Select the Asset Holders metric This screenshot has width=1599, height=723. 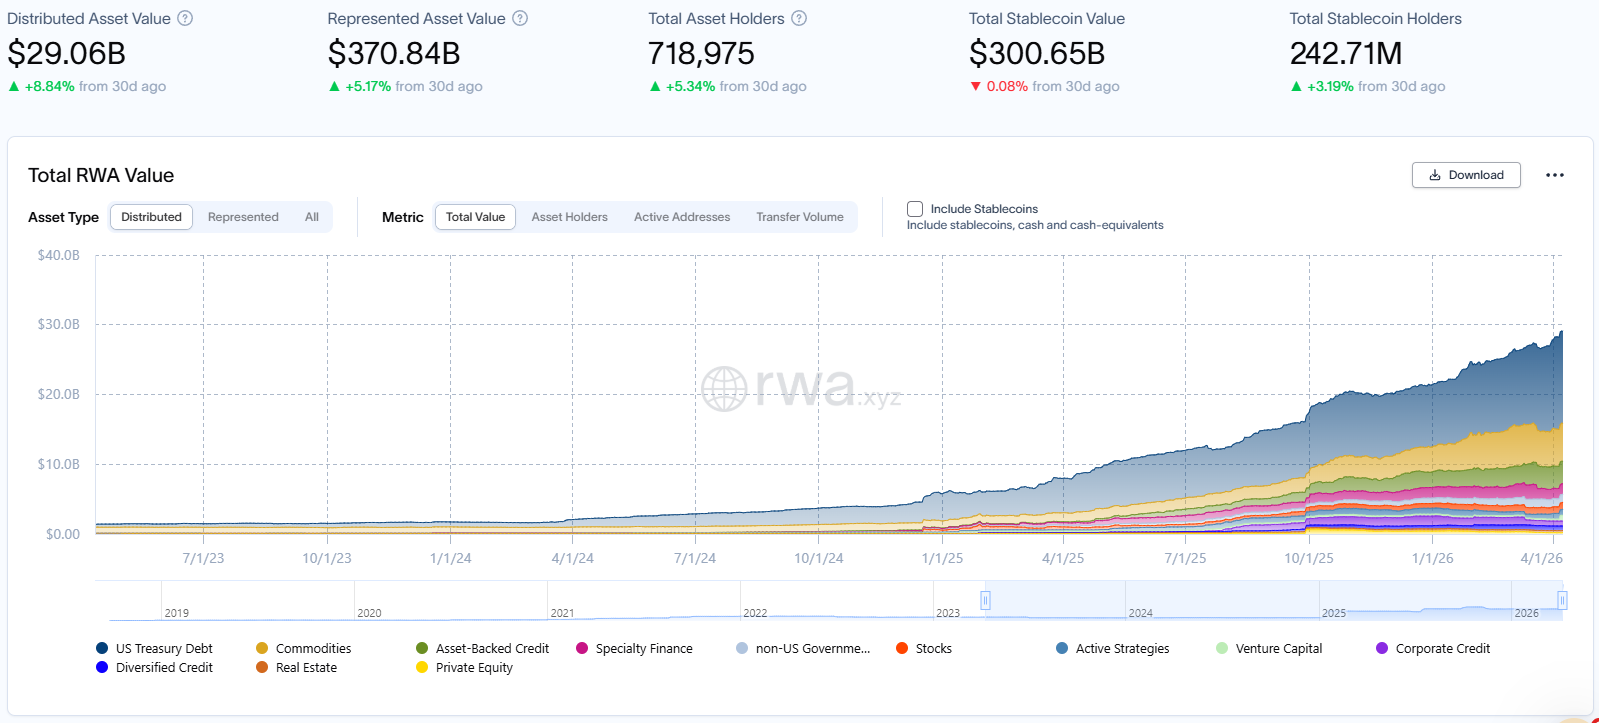[569, 217]
